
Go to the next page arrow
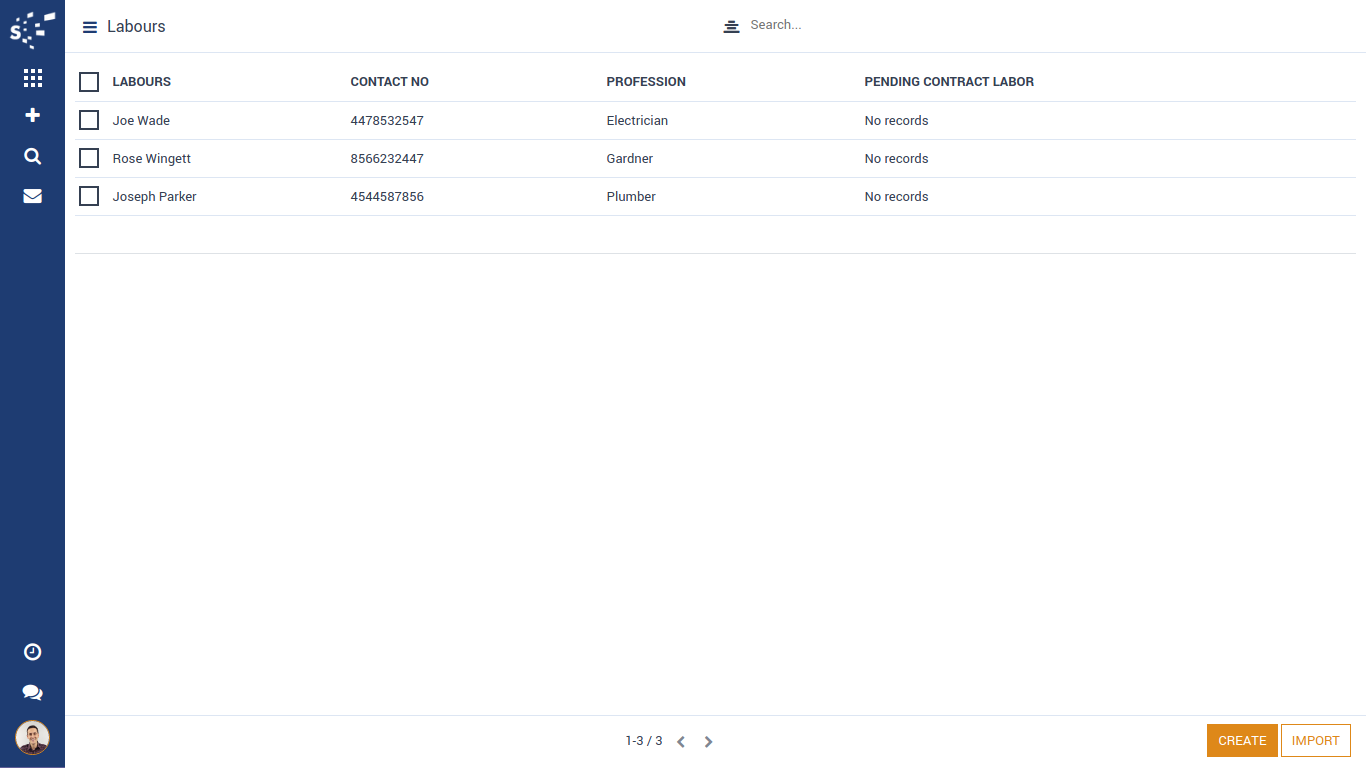(x=708, y=742)
